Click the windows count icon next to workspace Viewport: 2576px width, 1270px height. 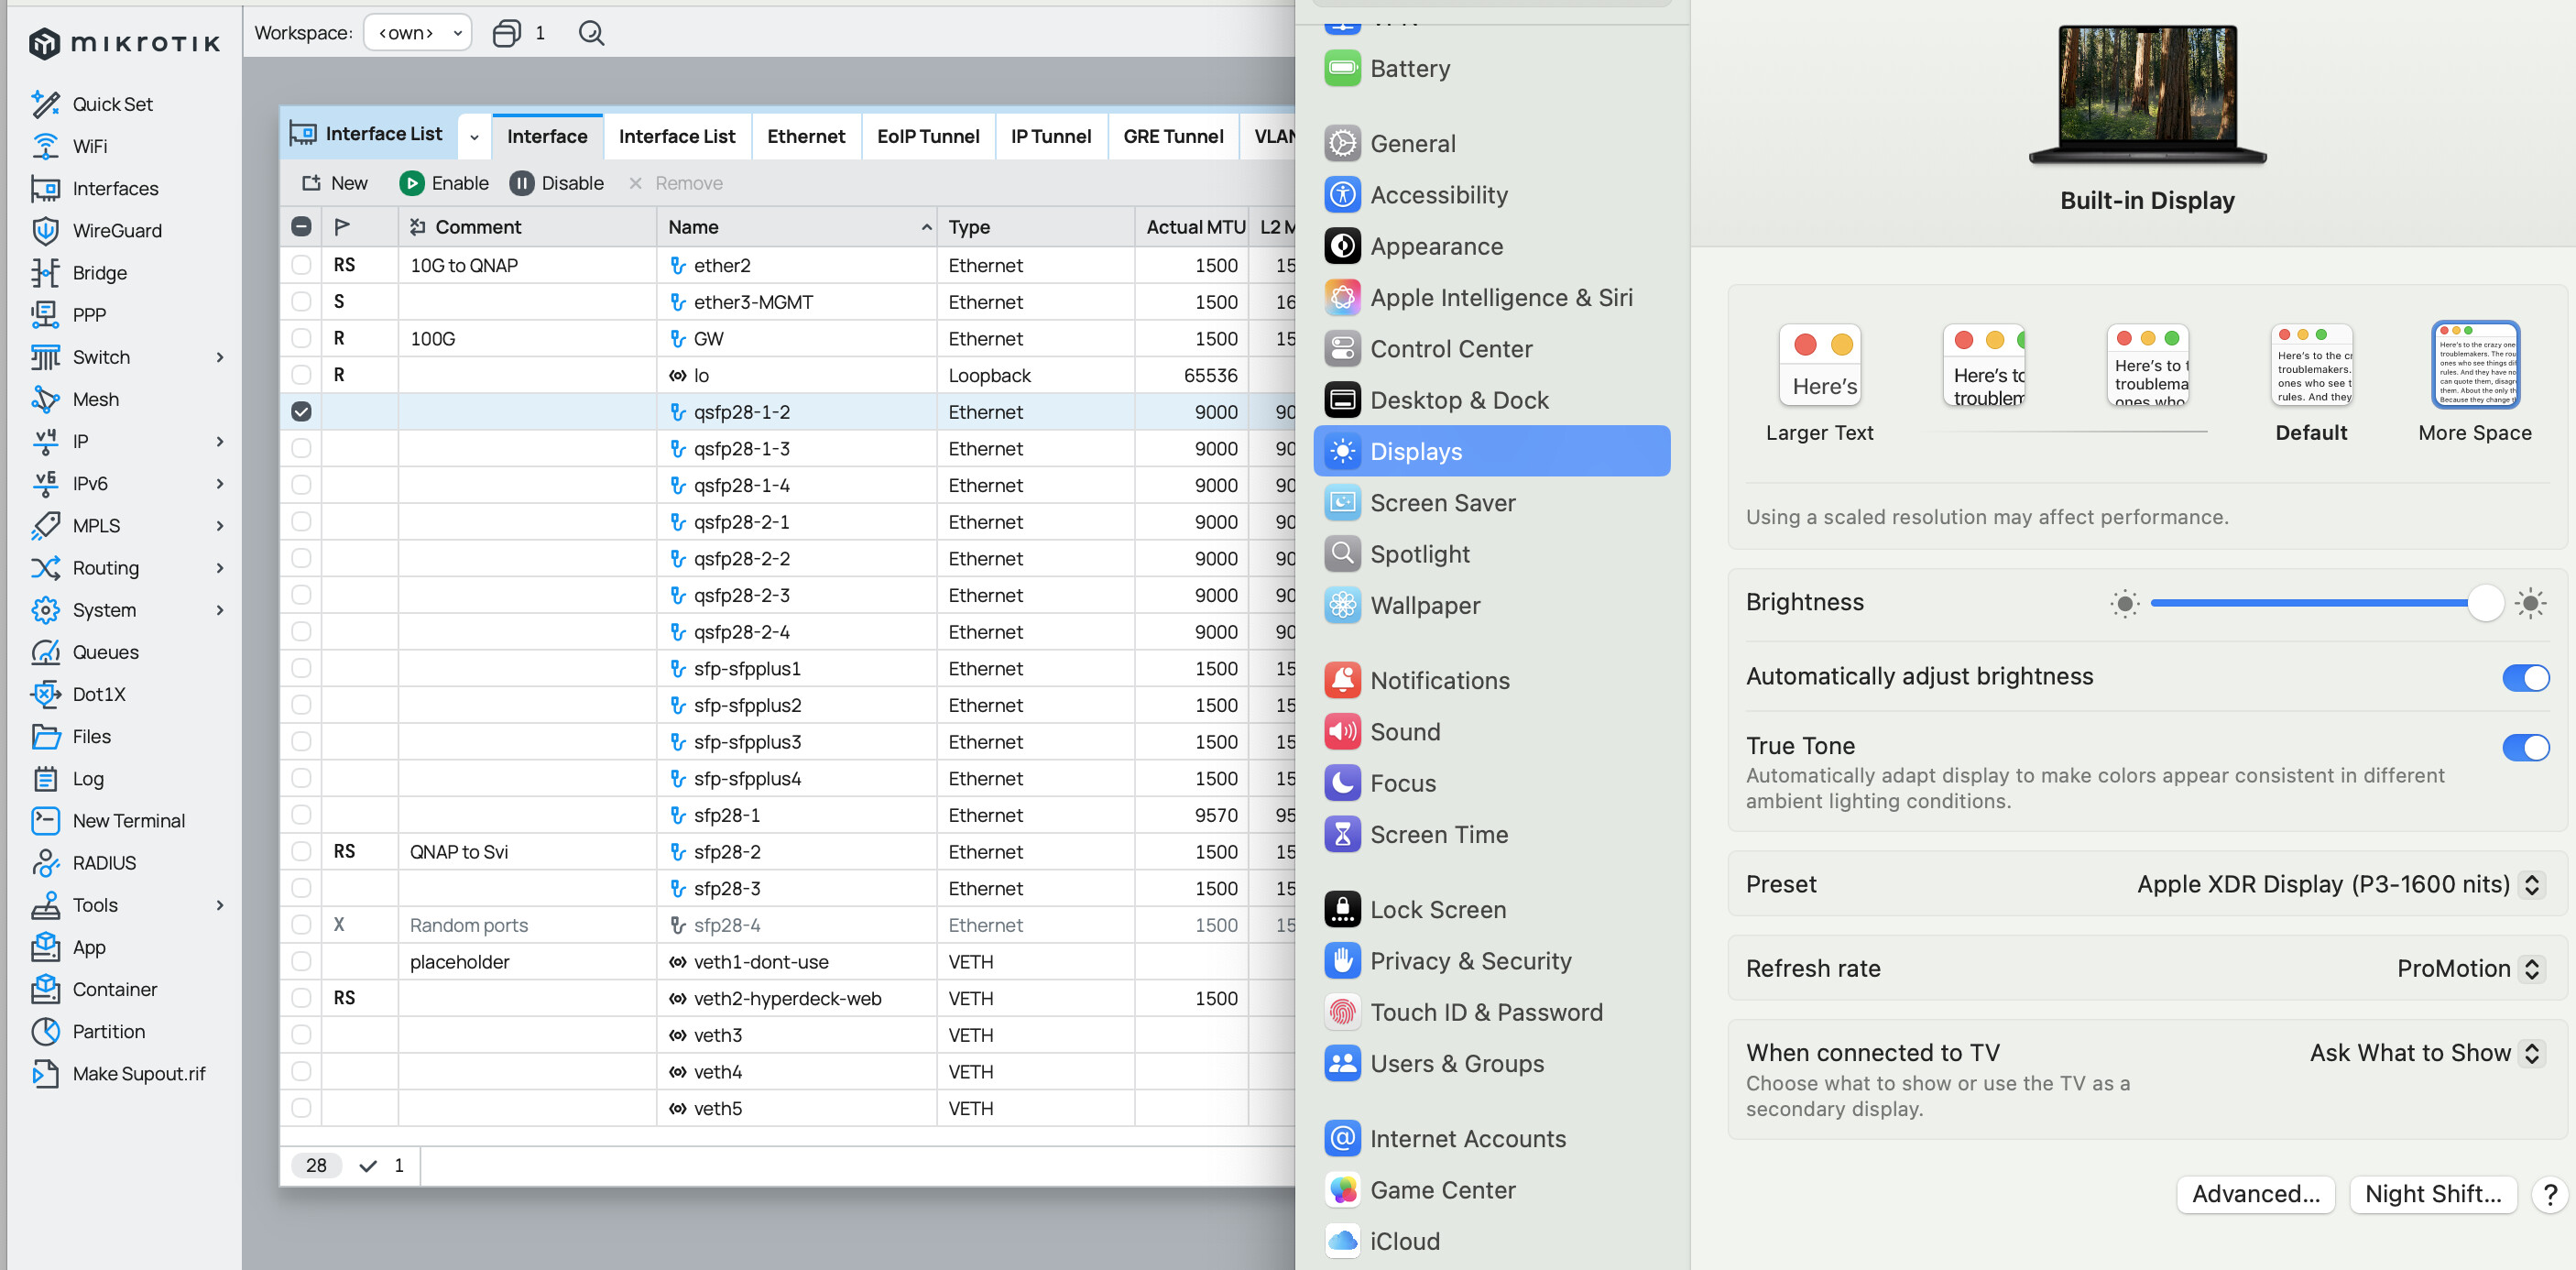click(506, 33)
